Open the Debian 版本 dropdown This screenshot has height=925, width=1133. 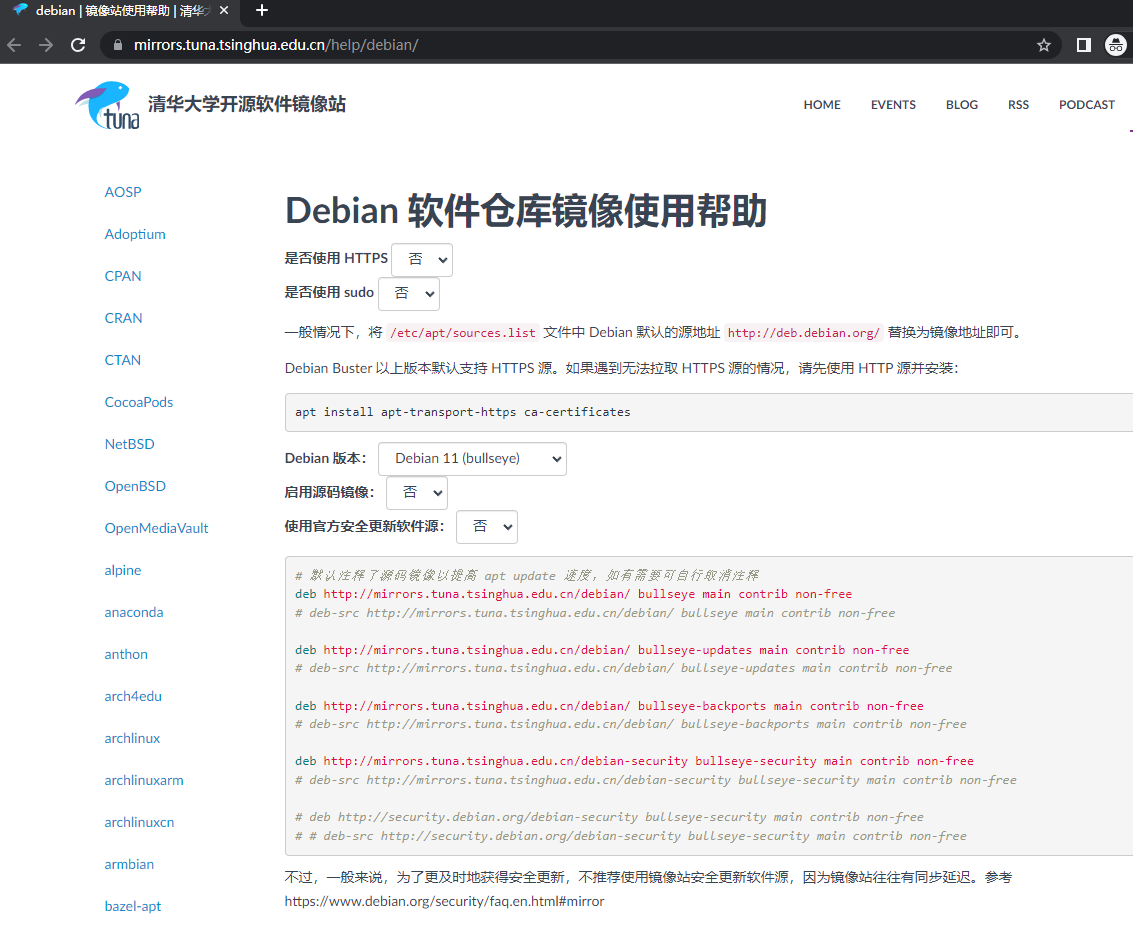(472, 459)
